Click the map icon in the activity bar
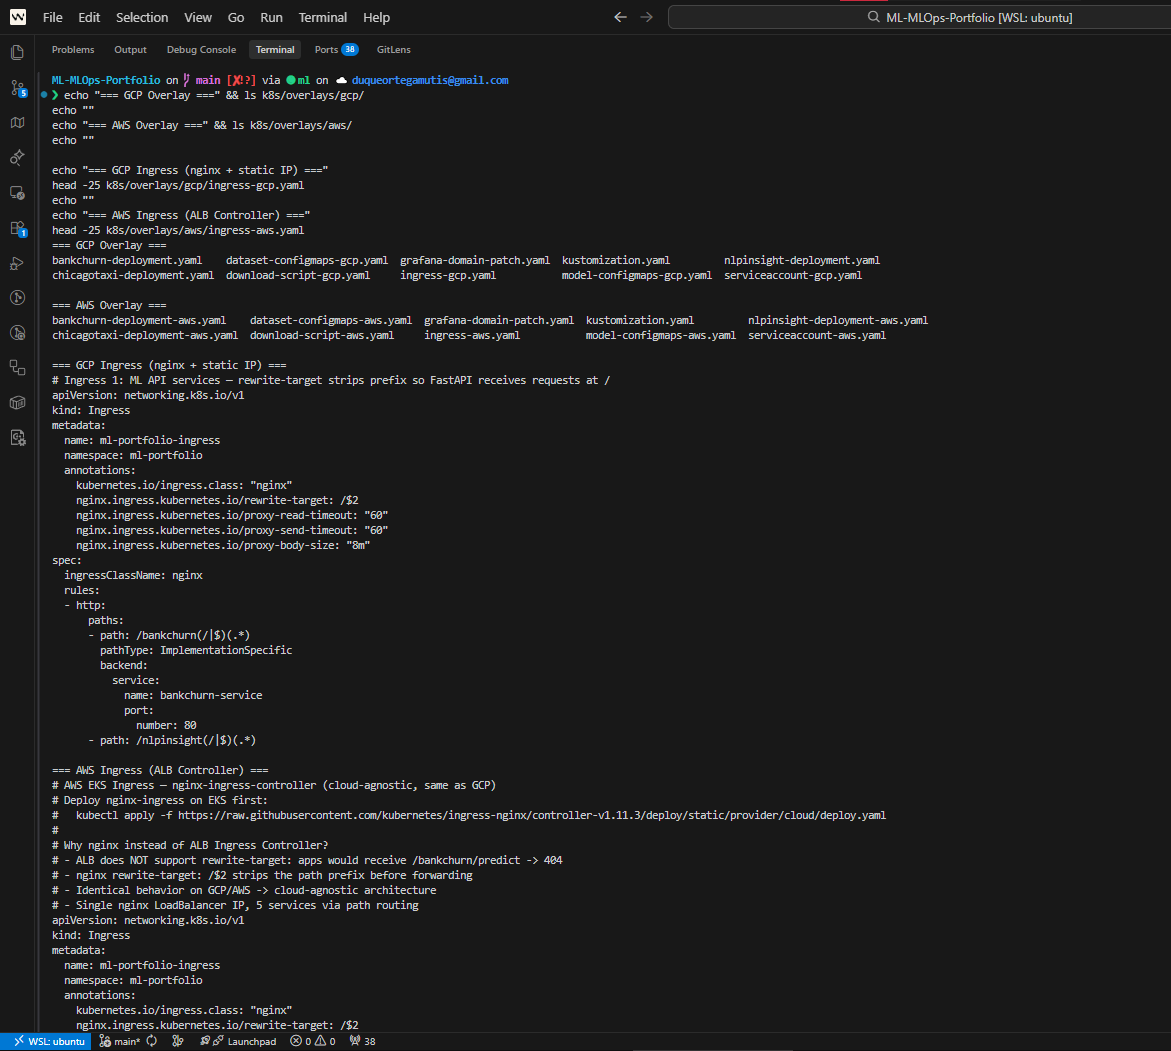 click(17, 122)
